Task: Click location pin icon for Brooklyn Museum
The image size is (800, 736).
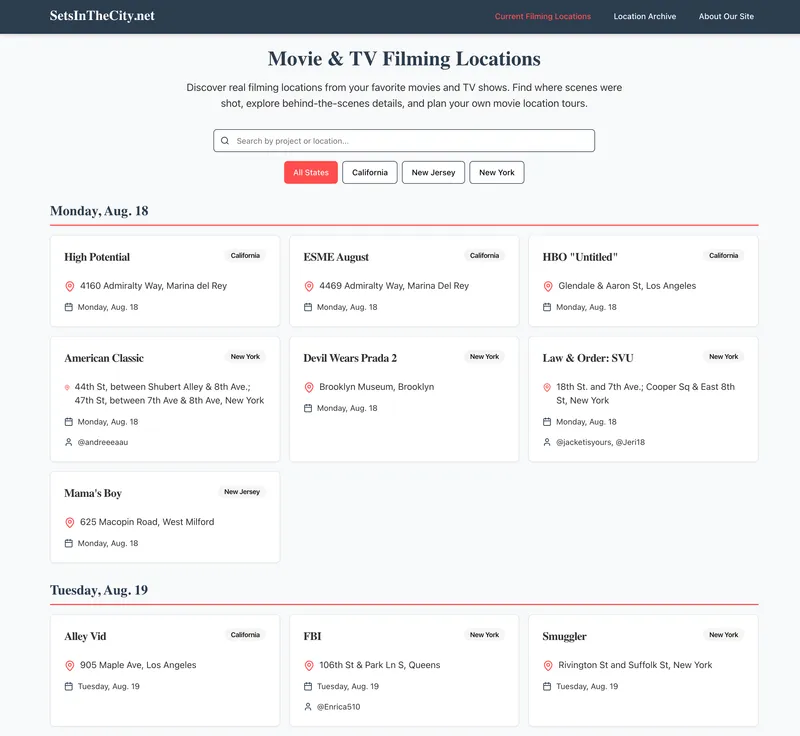Action: (309, 387)
